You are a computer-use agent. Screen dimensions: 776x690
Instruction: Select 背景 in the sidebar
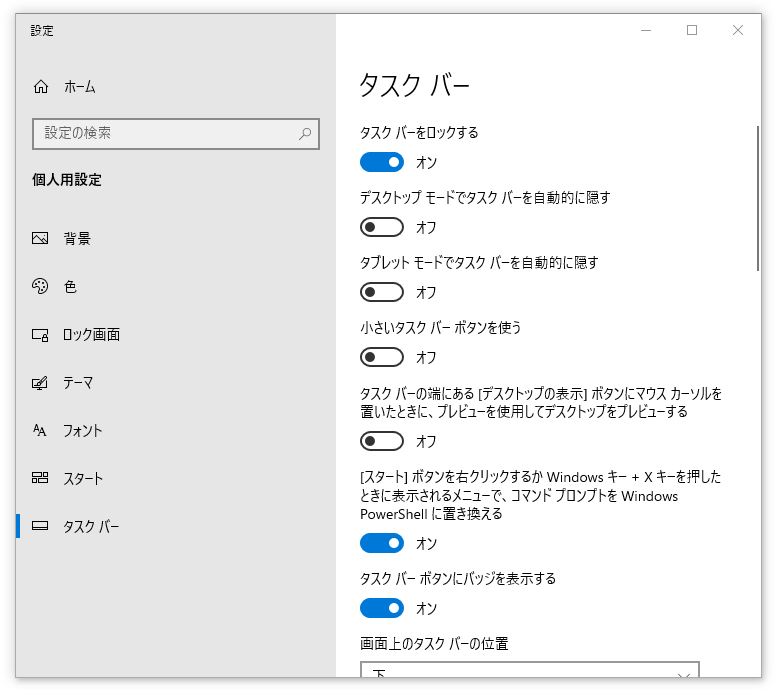click(x=176, y=238)
